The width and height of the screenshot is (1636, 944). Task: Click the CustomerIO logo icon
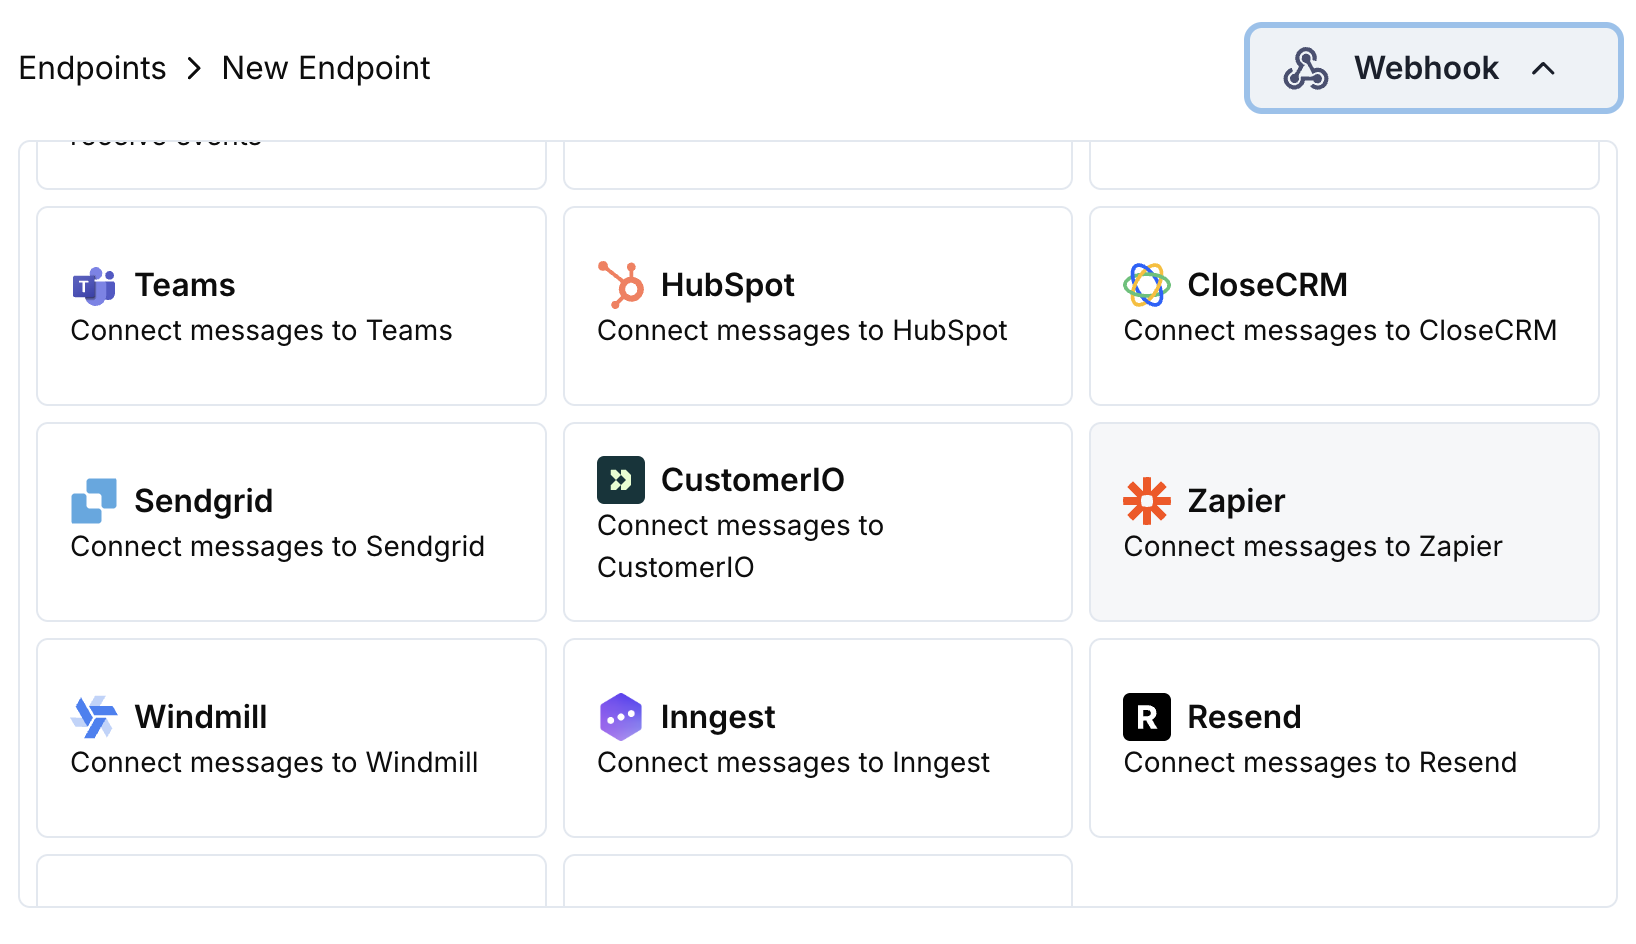pyautogui.click(x=620, y=480)
